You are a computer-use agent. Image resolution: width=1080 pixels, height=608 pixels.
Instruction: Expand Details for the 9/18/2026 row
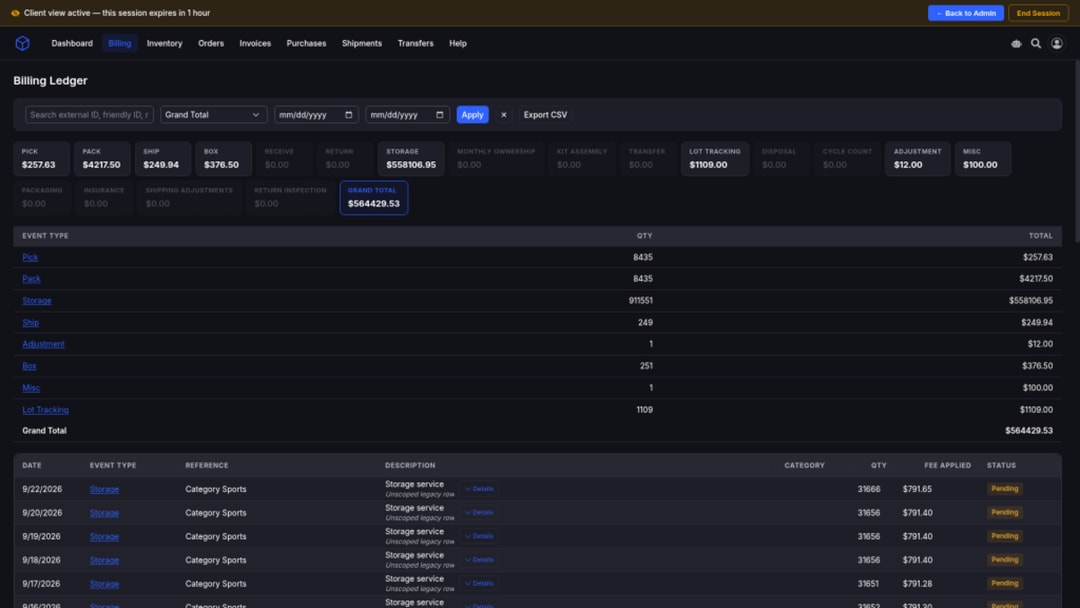coord(479,560)
